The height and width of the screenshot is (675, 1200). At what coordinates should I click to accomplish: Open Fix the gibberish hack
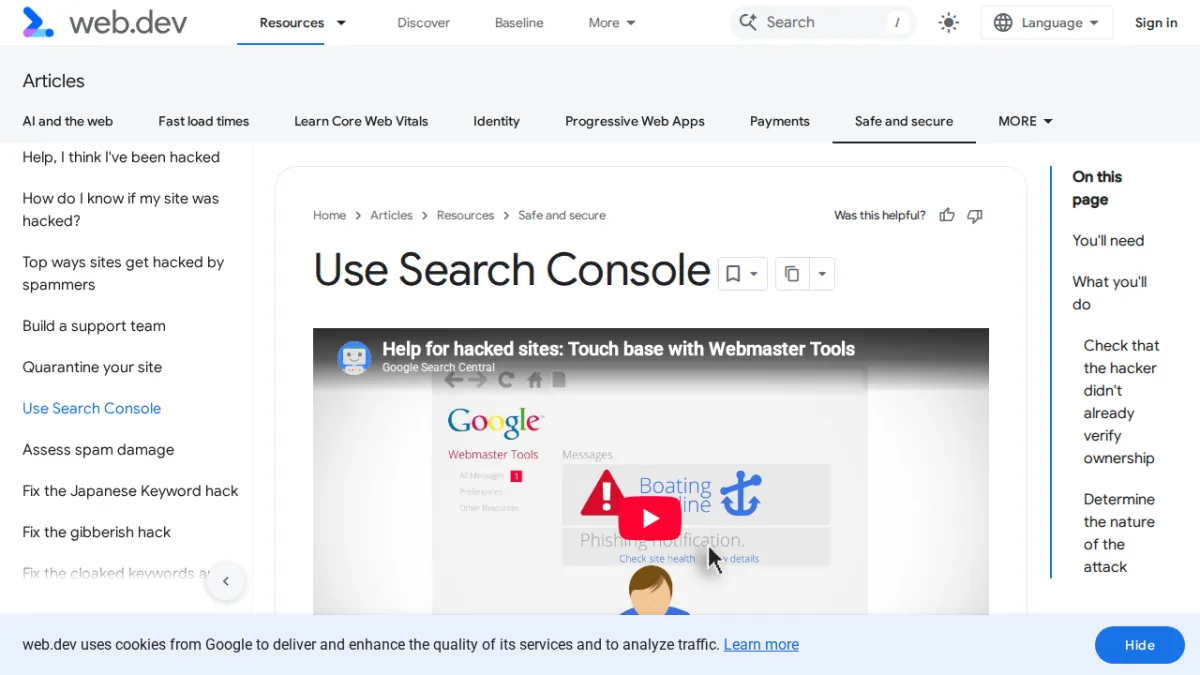[96, 532]
